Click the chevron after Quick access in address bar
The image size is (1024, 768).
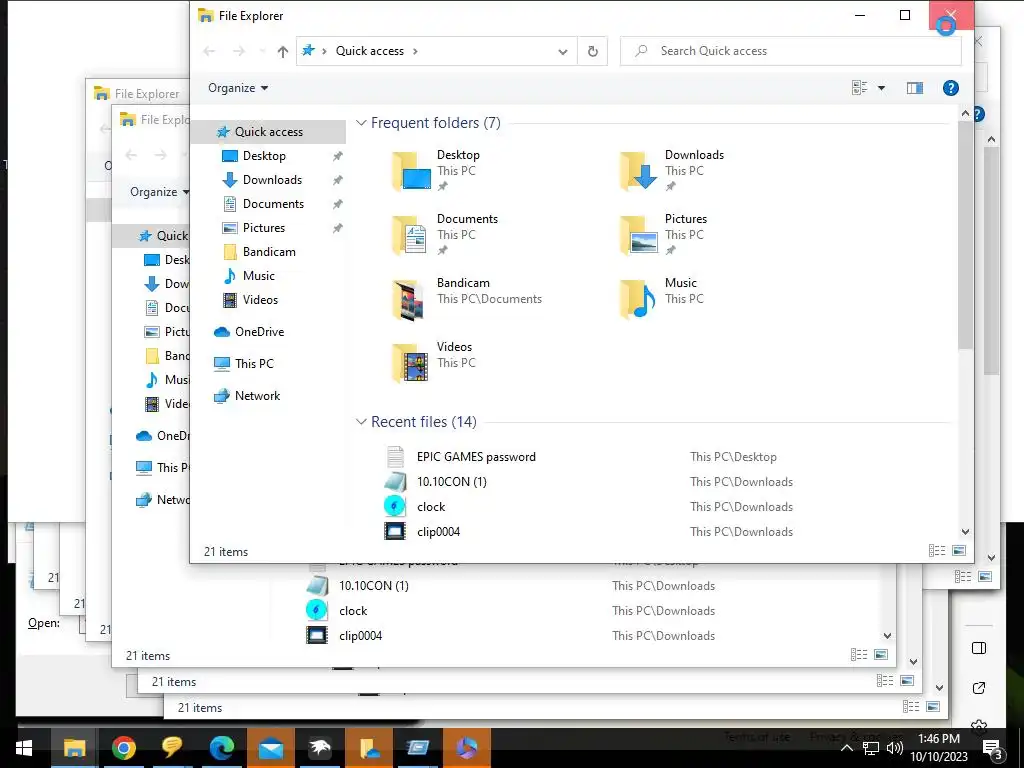[x=415, y=51]
